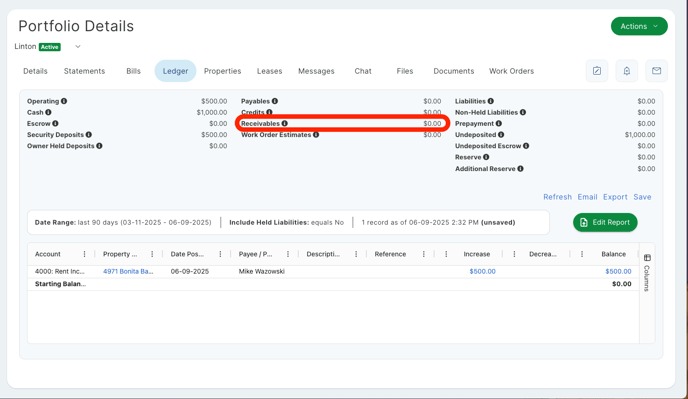Click the info icon next to Undeposited

coord(501,135)
